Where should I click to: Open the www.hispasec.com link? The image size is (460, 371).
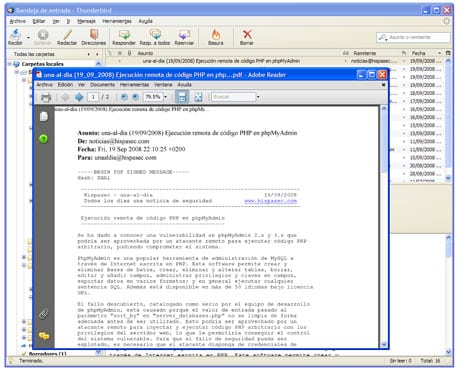(x=270, y=201)
